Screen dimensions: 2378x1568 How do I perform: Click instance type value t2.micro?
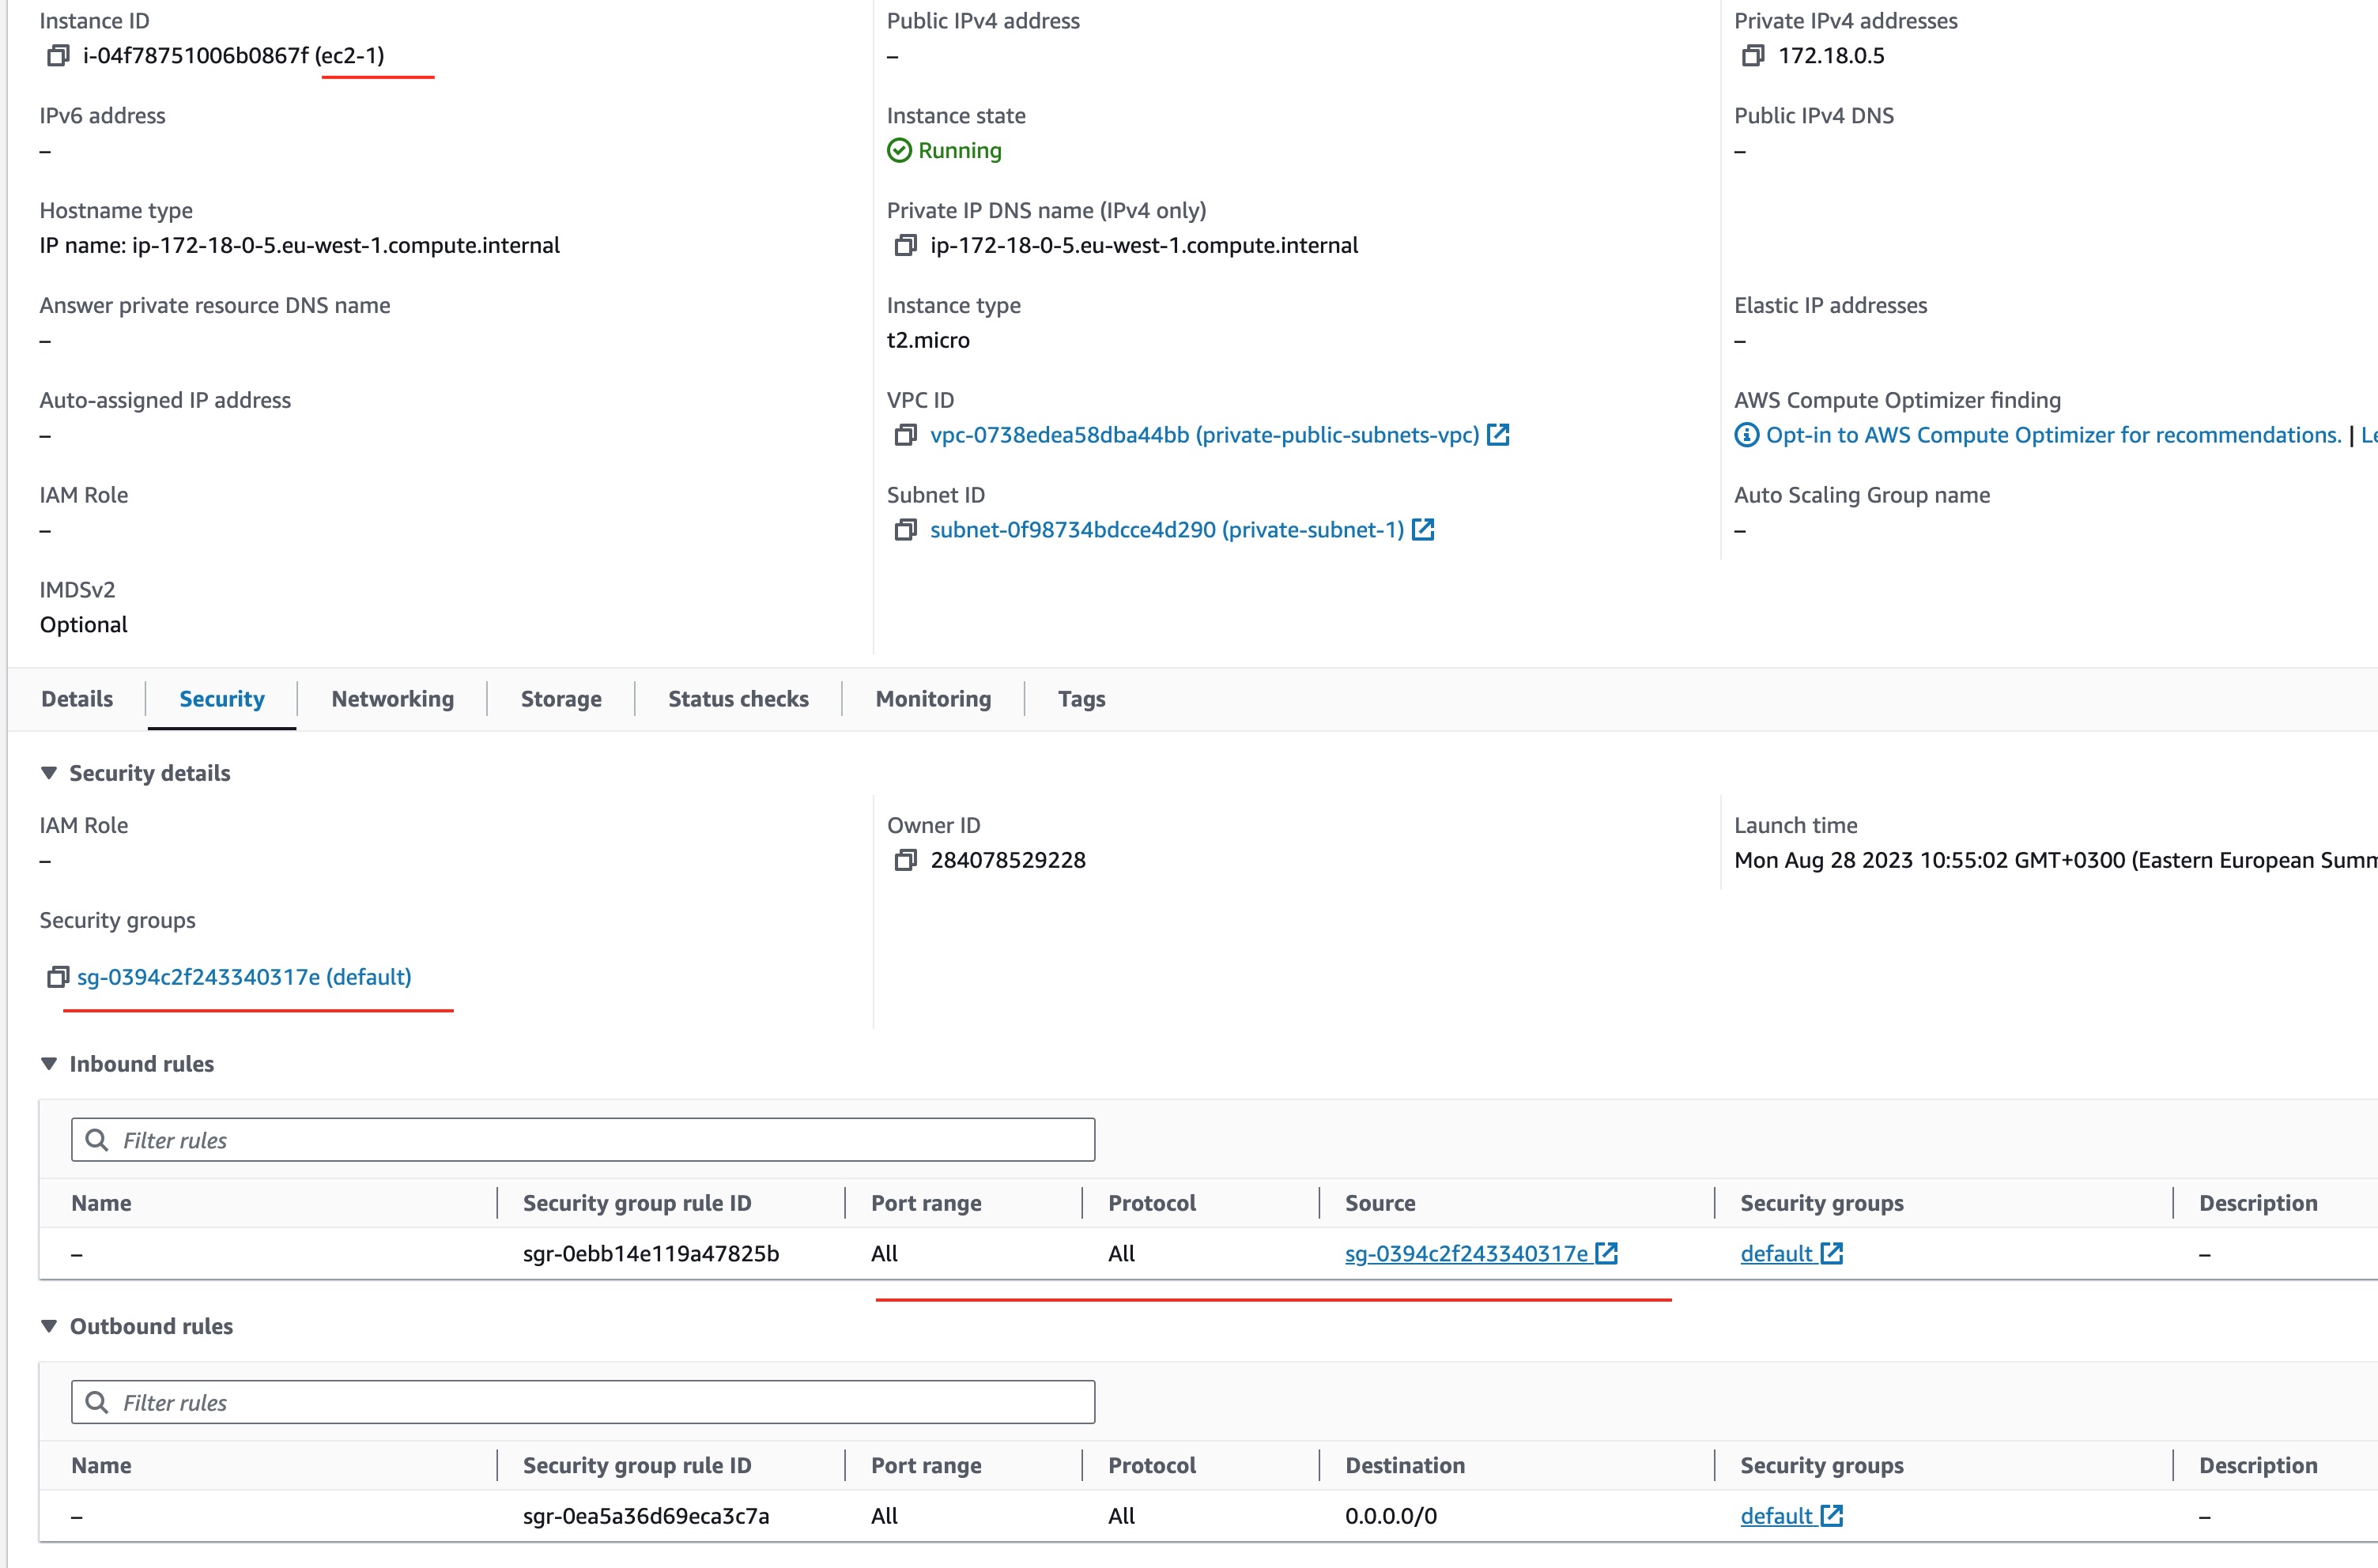coord(928,340)
